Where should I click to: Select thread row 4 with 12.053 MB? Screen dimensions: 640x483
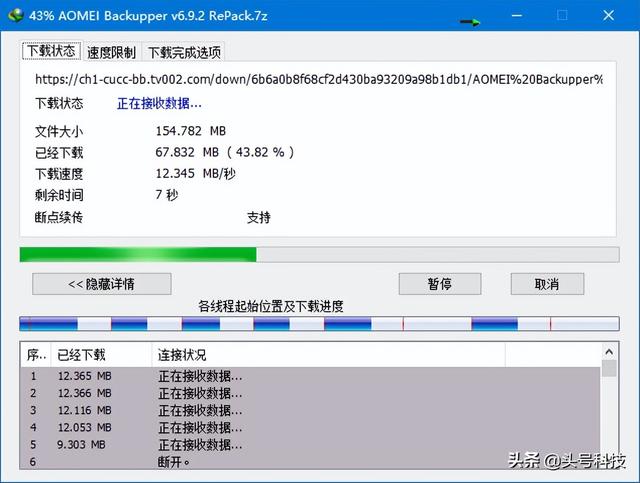pos(310,427)
